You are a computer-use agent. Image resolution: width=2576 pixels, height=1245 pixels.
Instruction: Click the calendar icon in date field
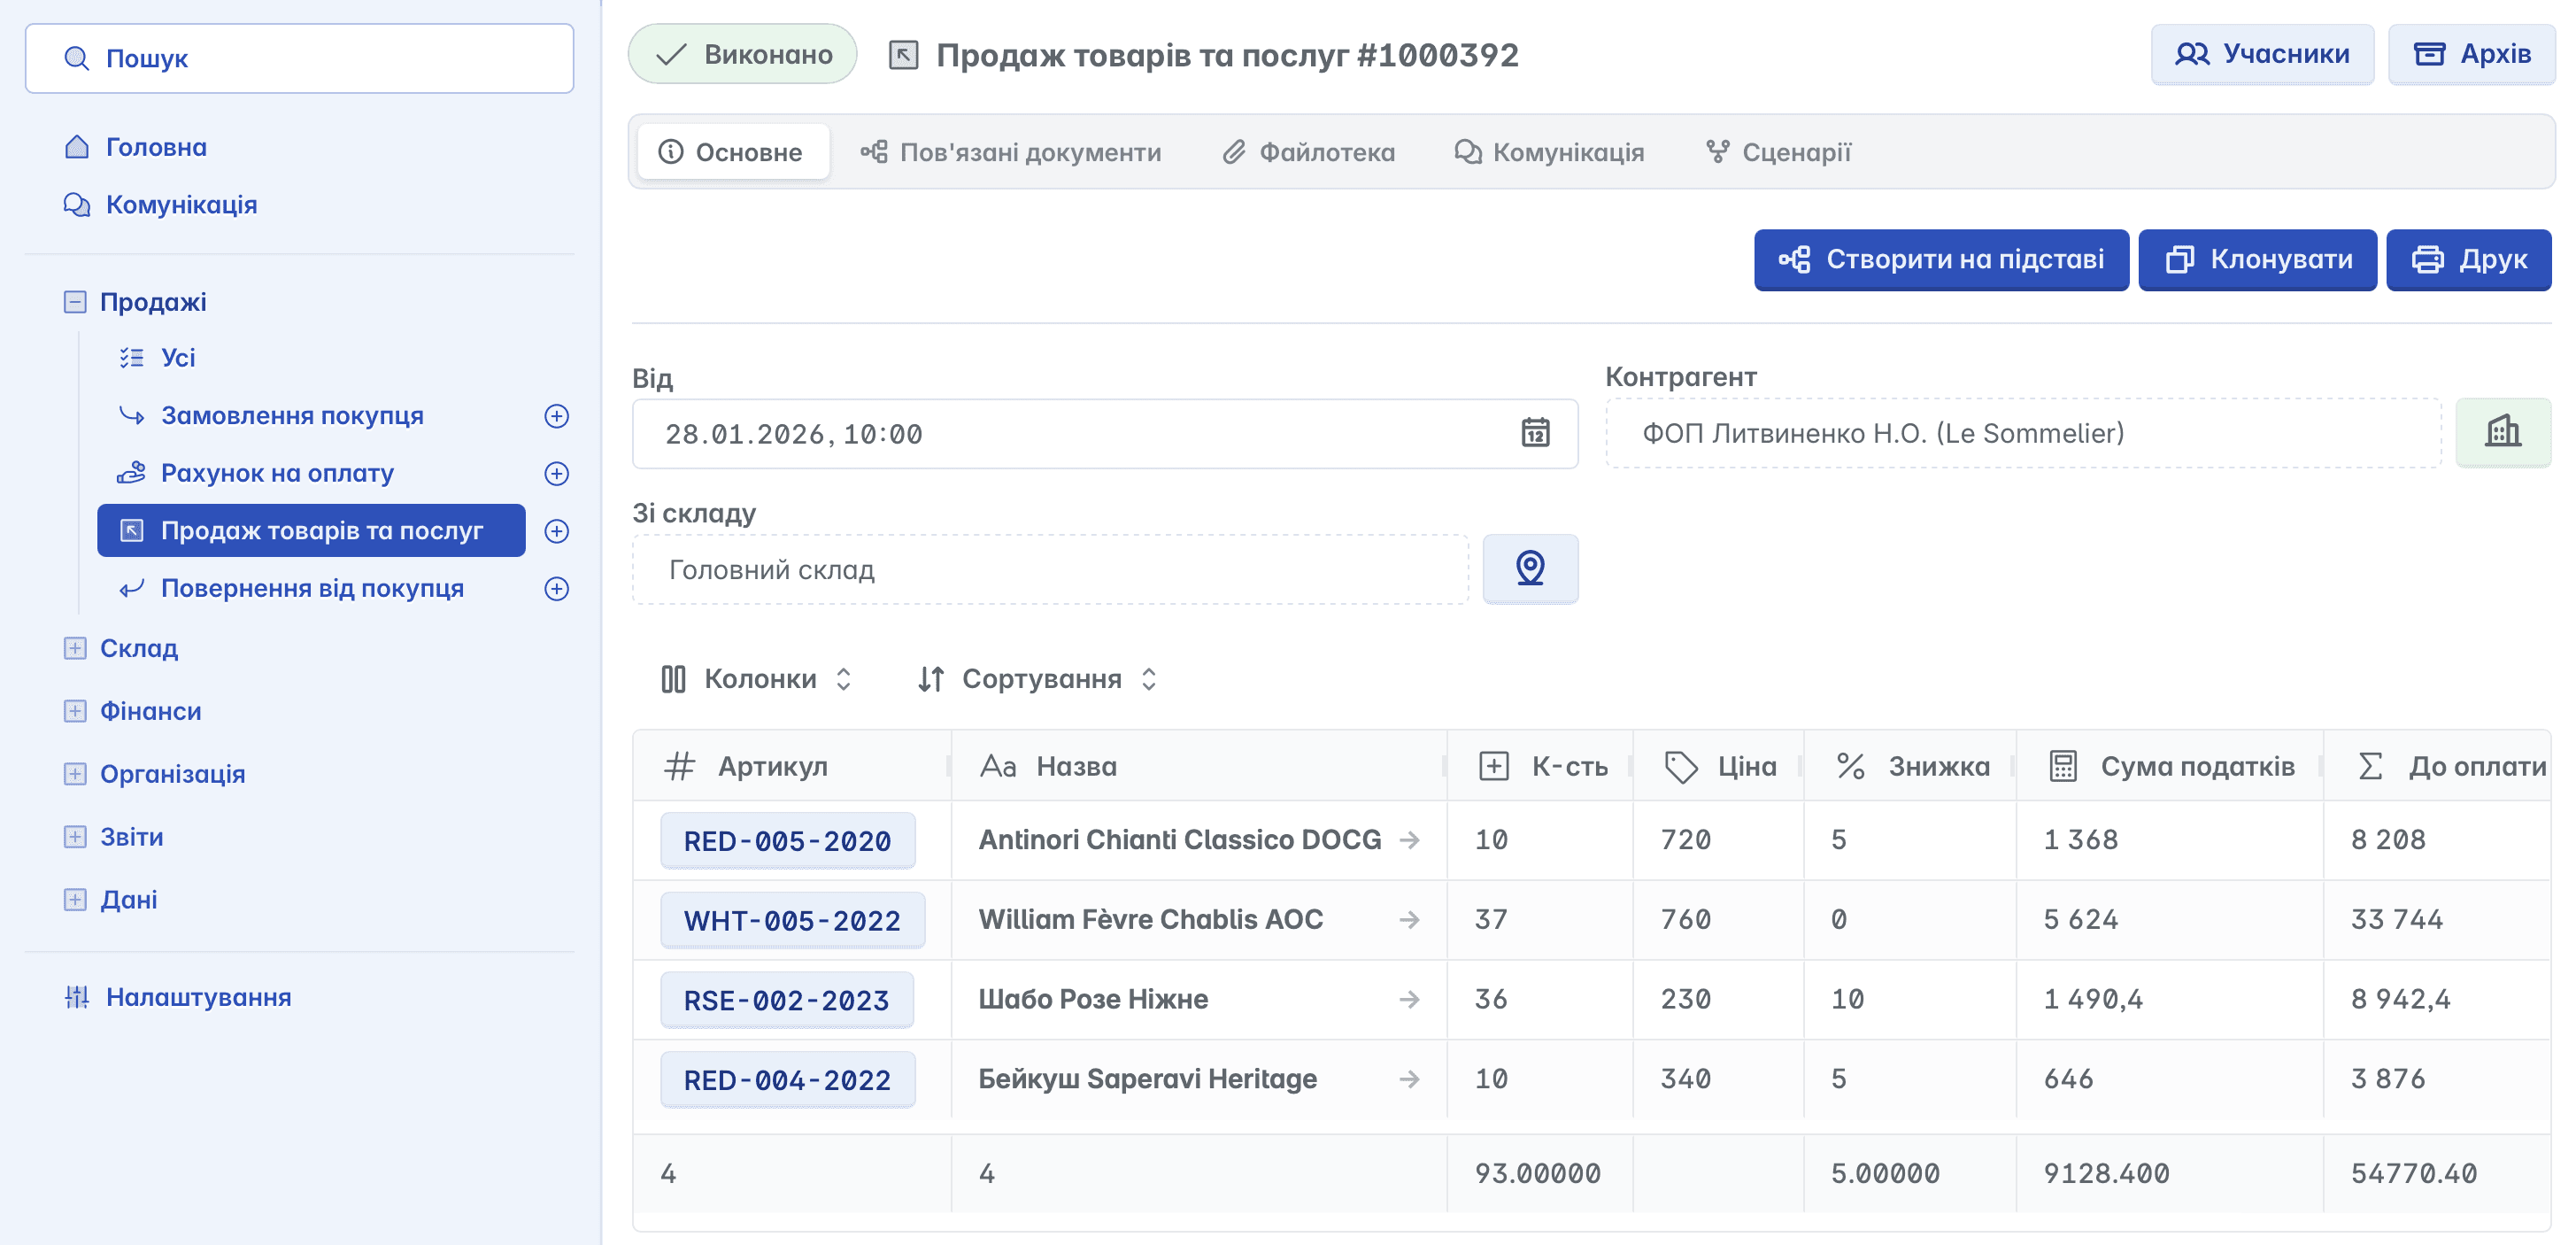click(x=1535, y=433)
